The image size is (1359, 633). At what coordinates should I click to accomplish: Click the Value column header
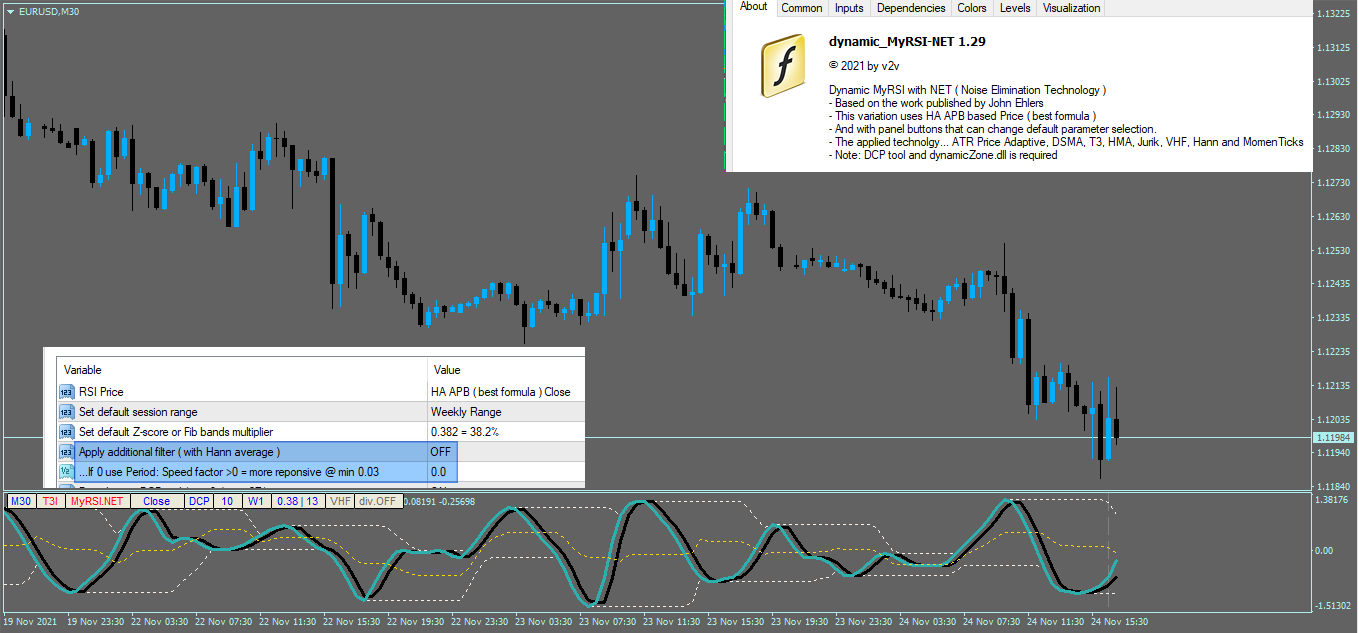click(x=505, y=369)
